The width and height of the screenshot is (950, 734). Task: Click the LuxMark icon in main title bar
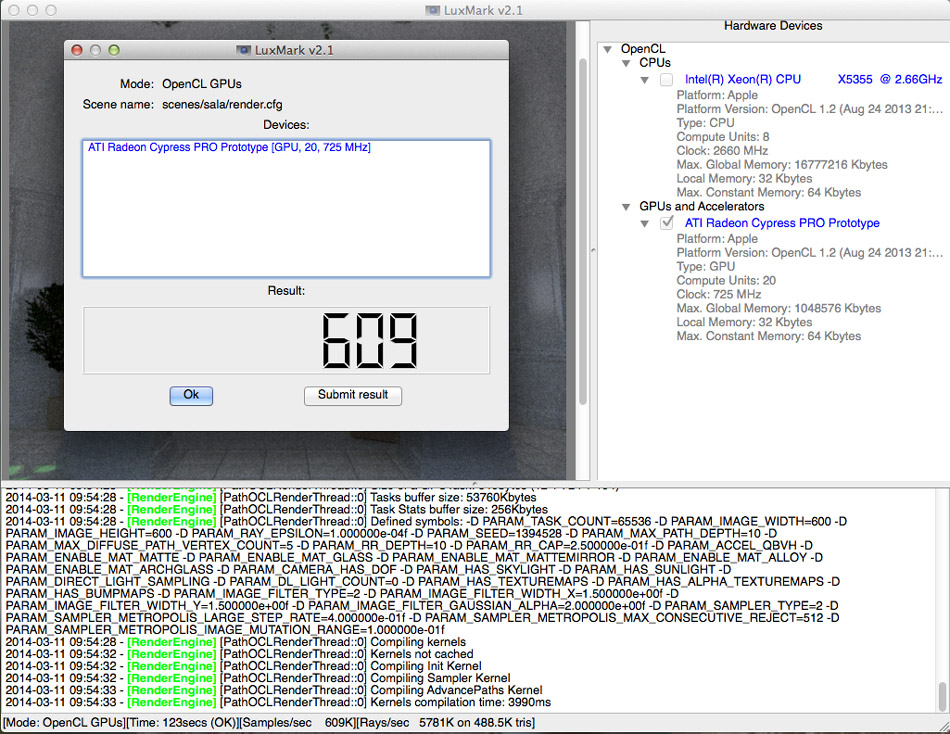(433, 10)
